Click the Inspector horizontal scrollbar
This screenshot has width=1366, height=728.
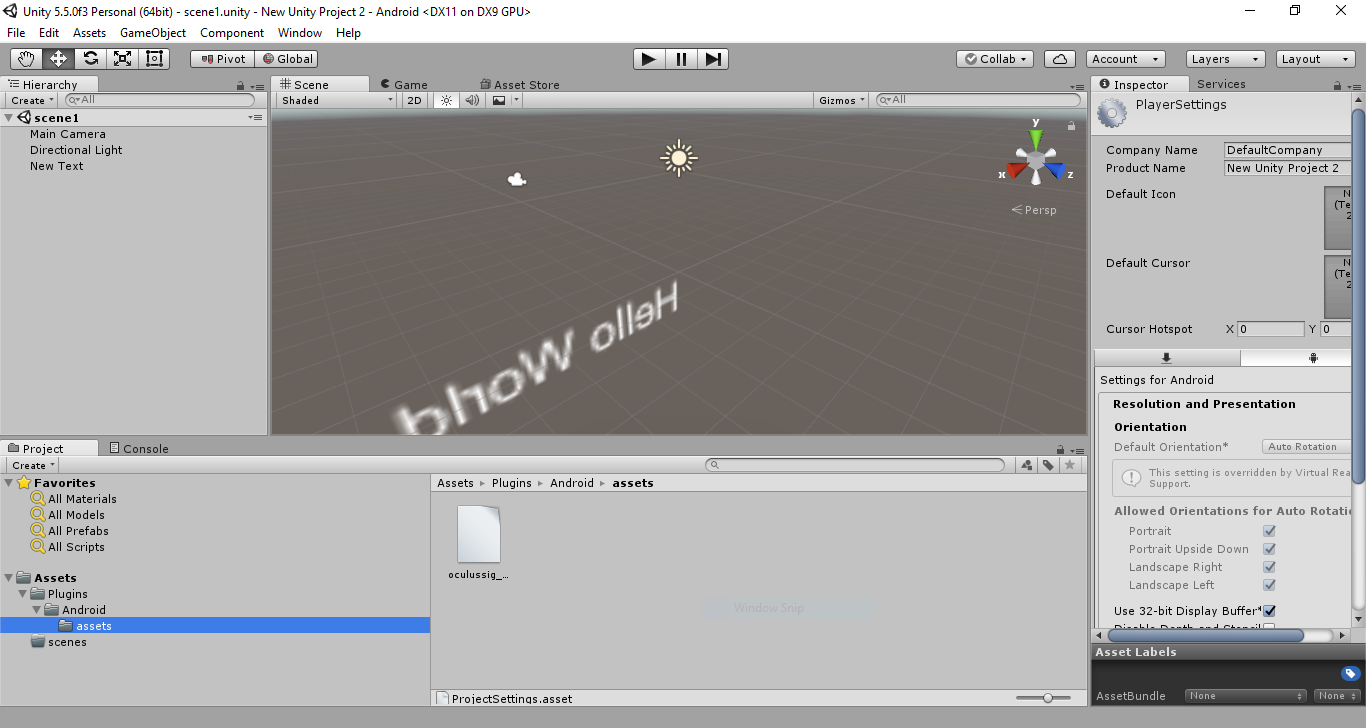(x=1205, y=635)
